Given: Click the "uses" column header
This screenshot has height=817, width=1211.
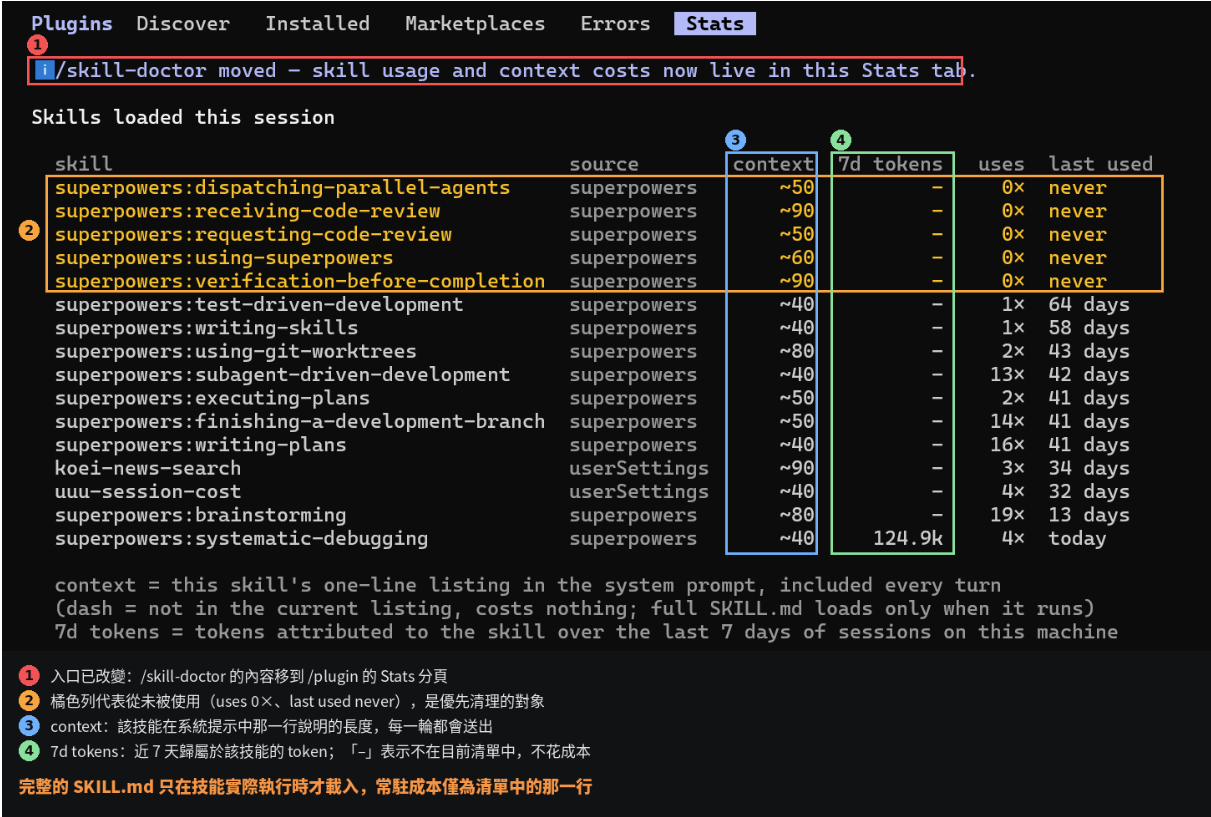Looking at the screenshot, I should 1001,164.
